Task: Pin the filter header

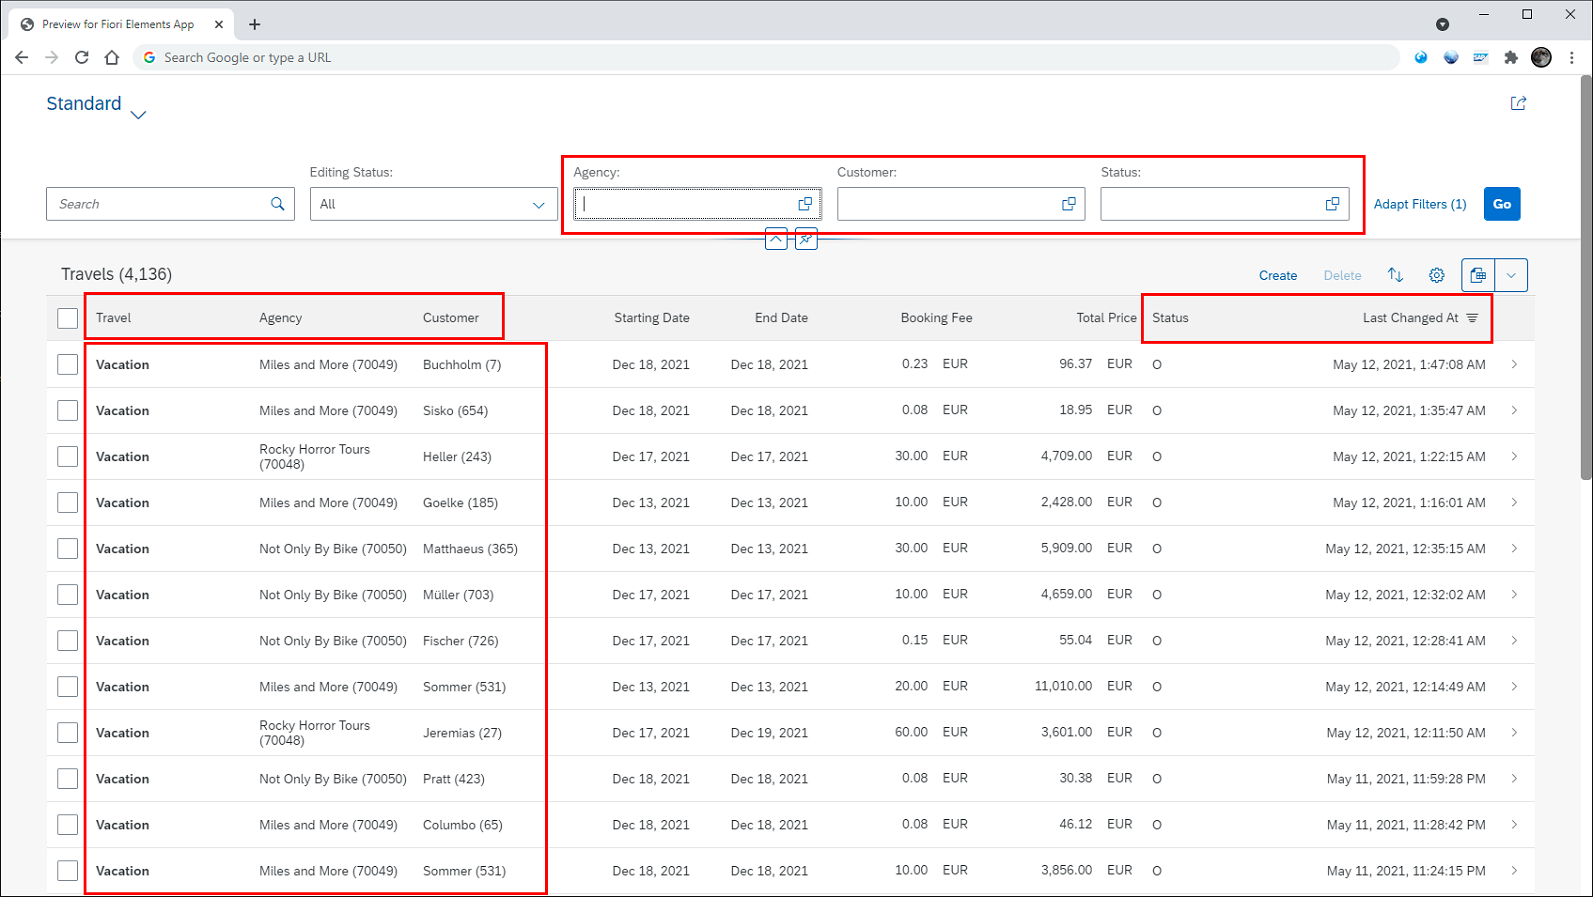Action: pyautogui.click(x=806, y=239)
